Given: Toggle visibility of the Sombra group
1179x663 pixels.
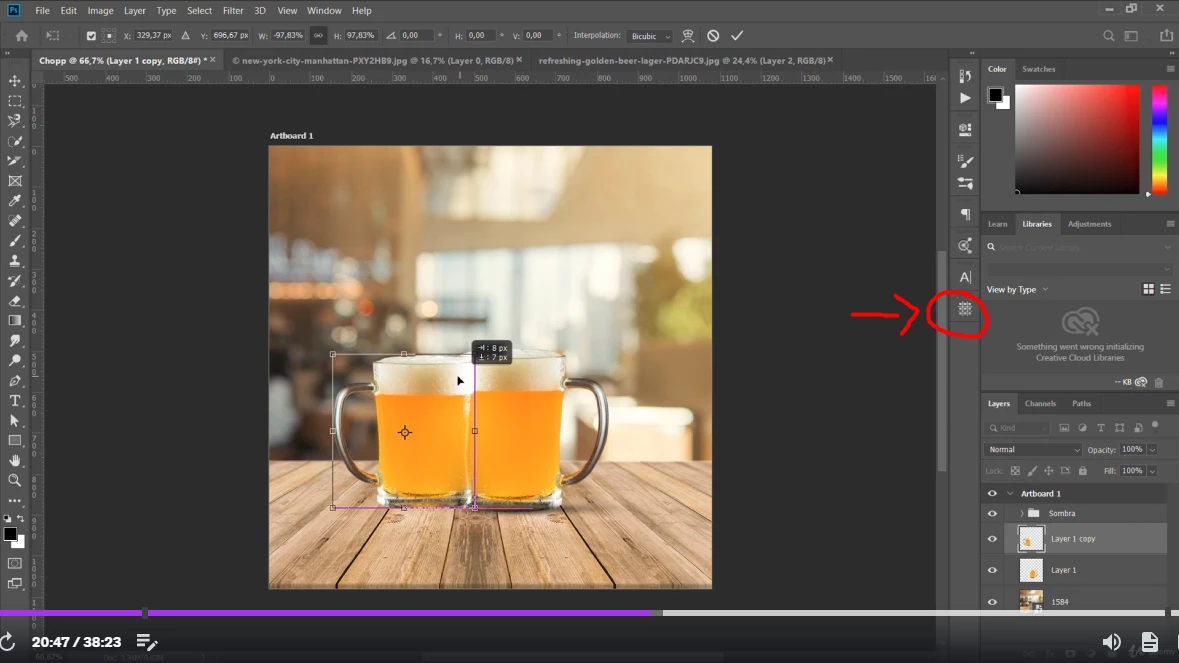Looking at the screenshot, I should [x=992, y=513].
